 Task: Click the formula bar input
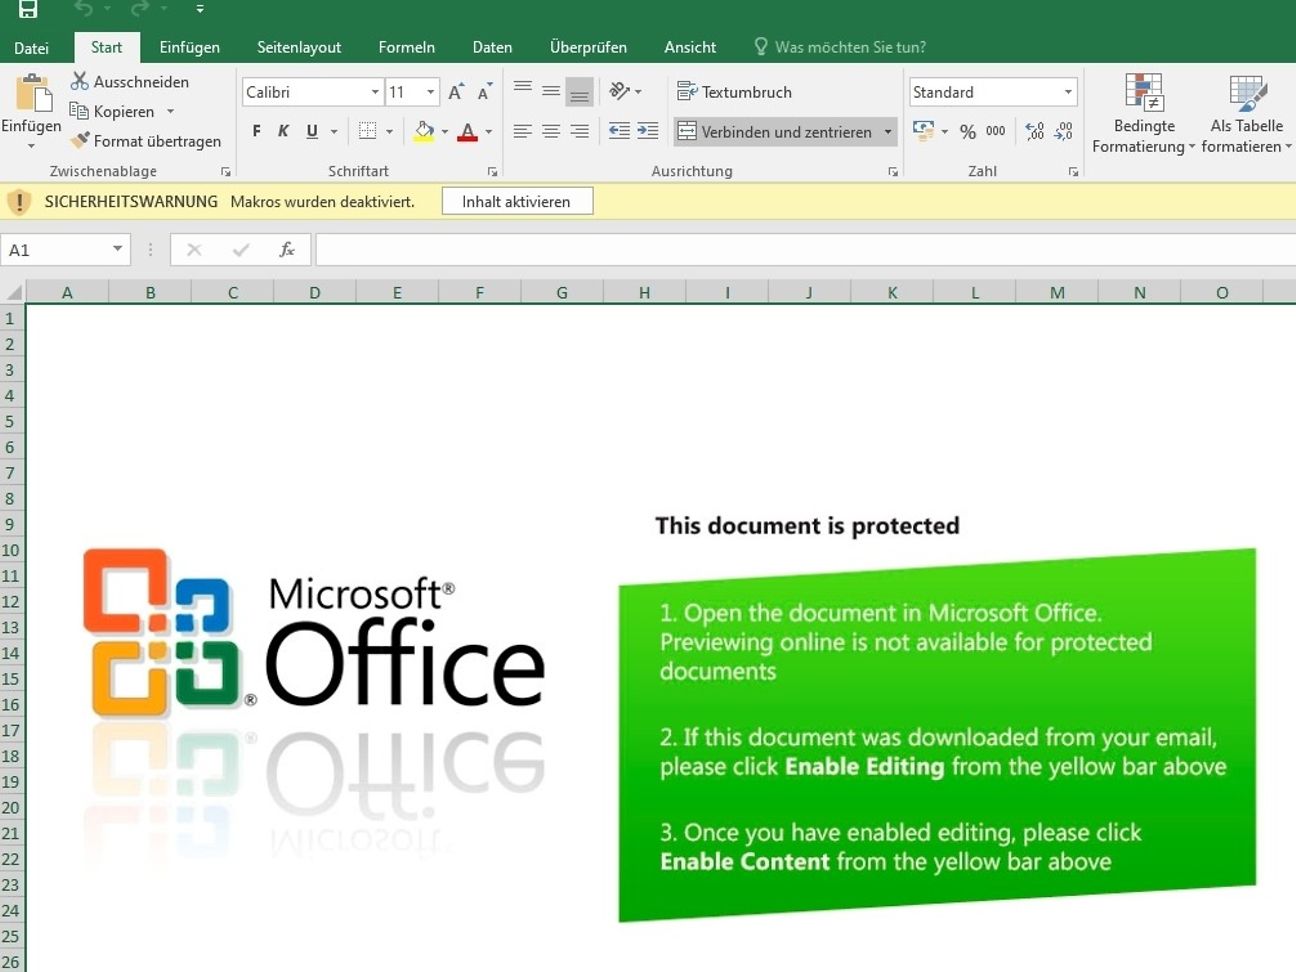click(805, 250)
